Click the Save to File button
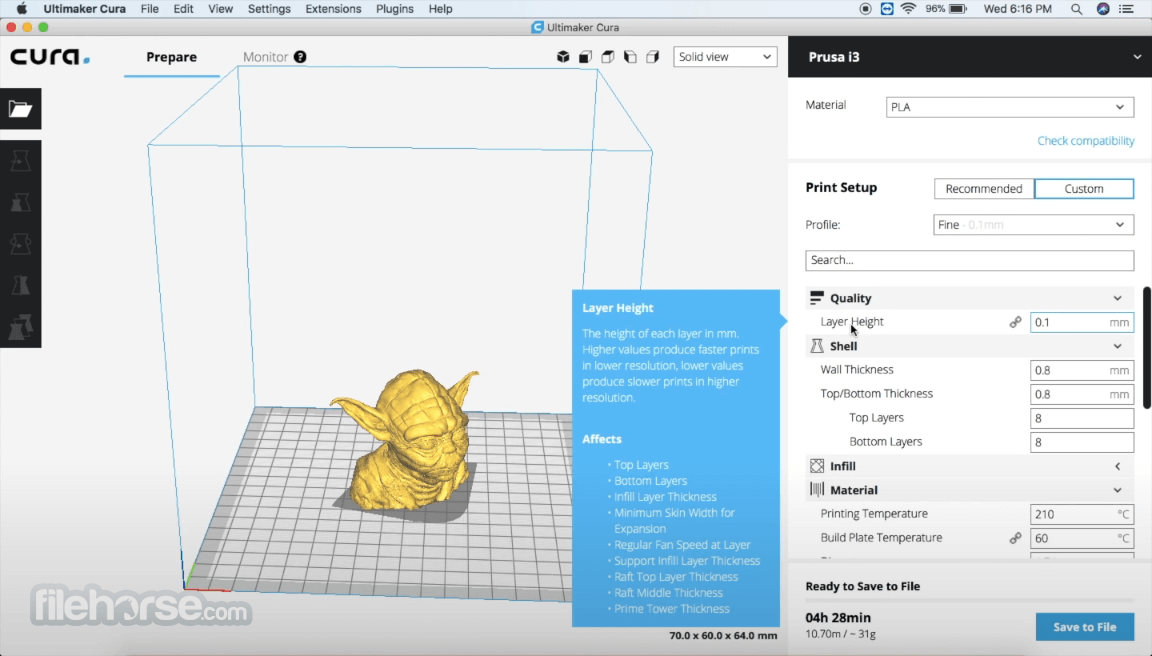 pos(1084,627)
